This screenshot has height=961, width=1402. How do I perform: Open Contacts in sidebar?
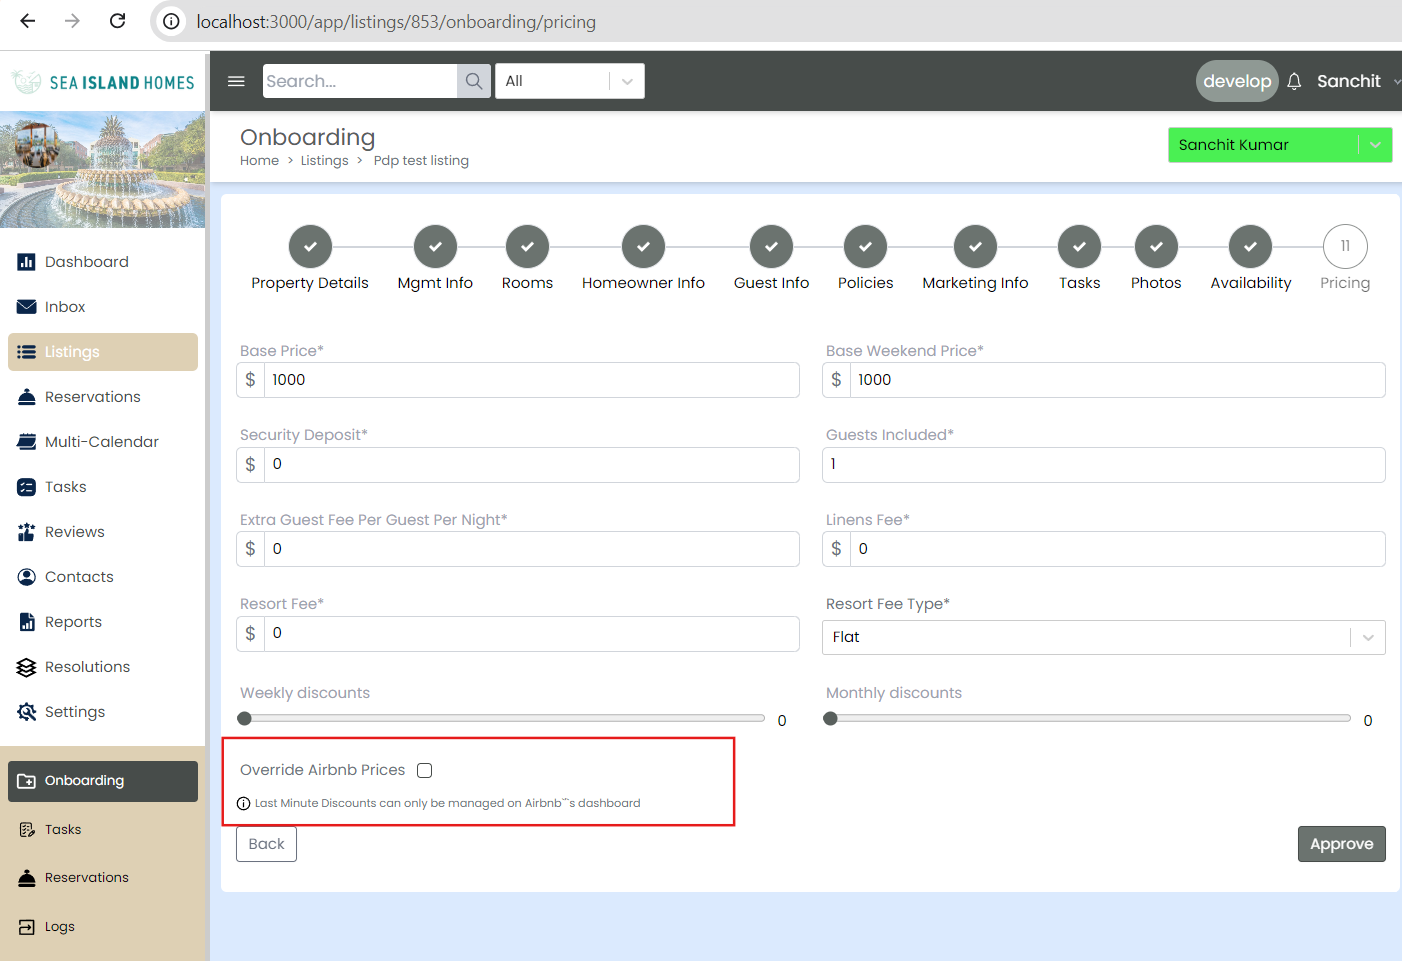(x=103, y=577)
